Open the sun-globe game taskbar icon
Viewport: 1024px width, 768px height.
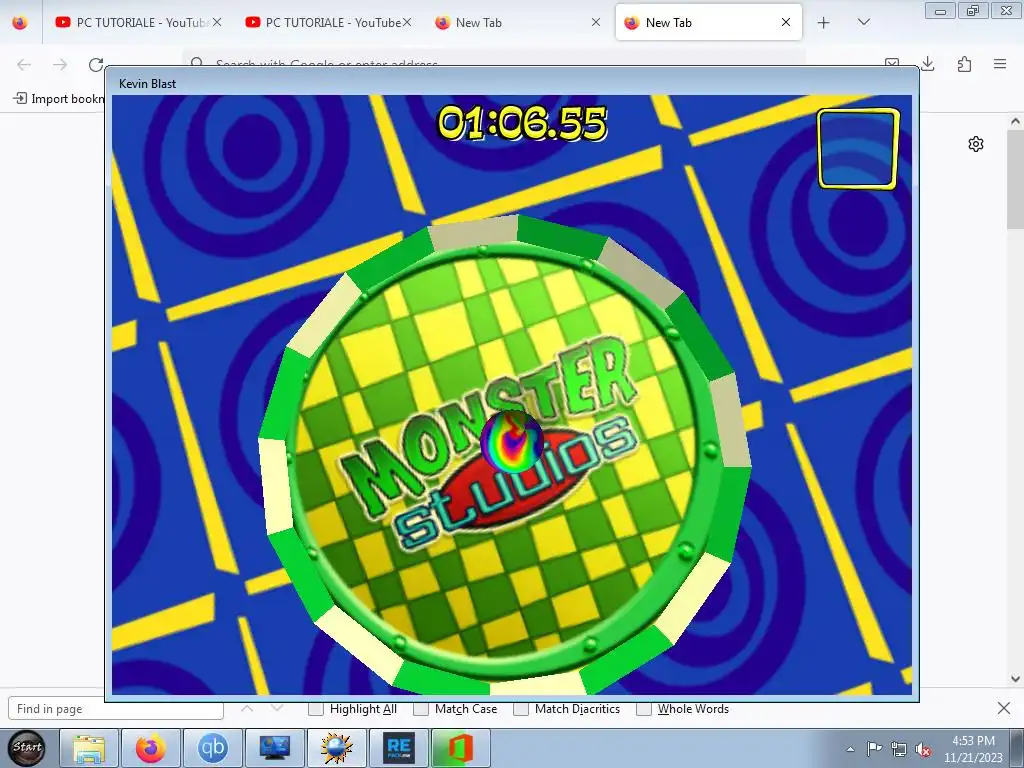[337, 748]
